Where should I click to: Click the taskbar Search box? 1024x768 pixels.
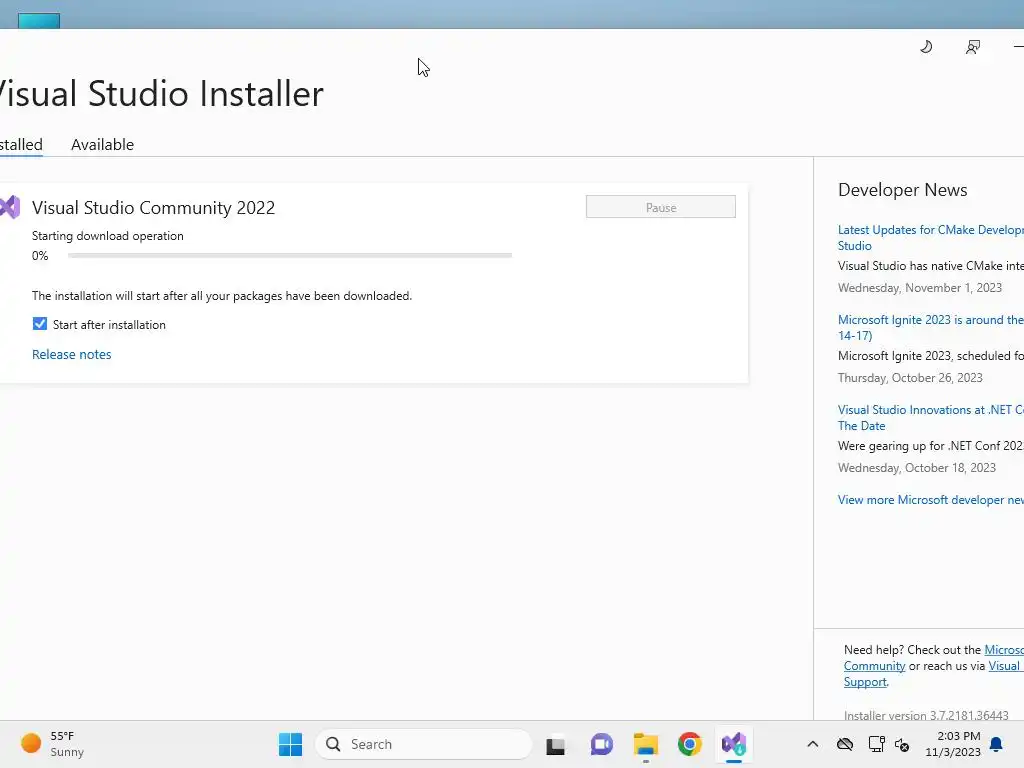click(424, 744)
